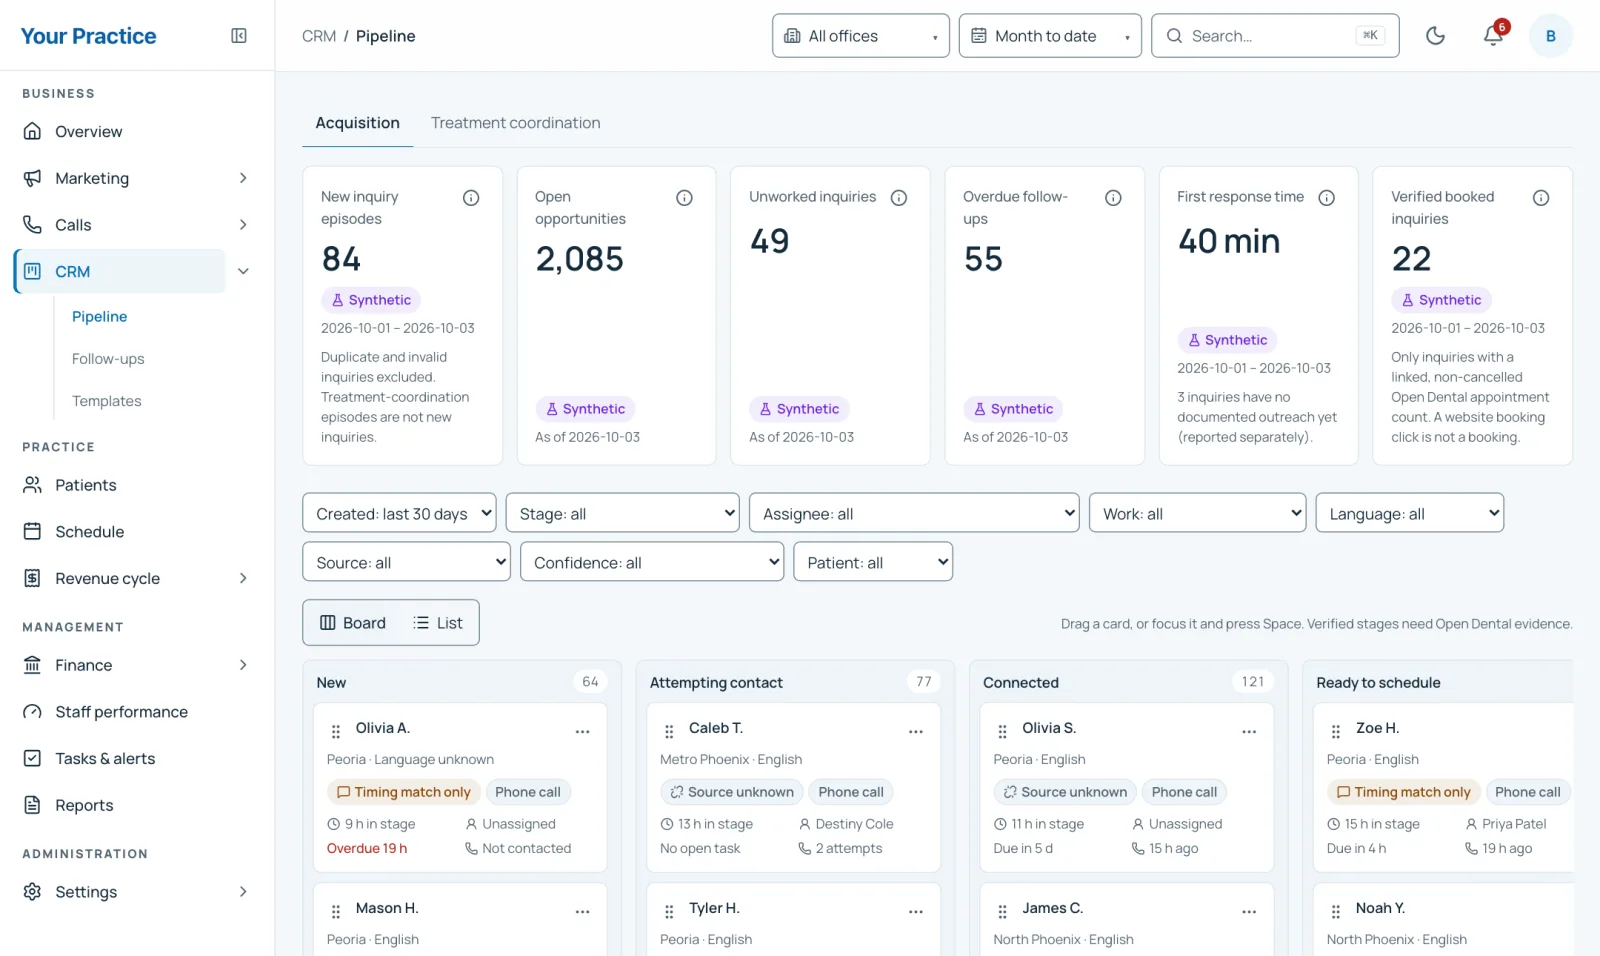1600x956 pixels.
Task: Open the Olivia A. inquiry card
Action: tap(460, 788)
